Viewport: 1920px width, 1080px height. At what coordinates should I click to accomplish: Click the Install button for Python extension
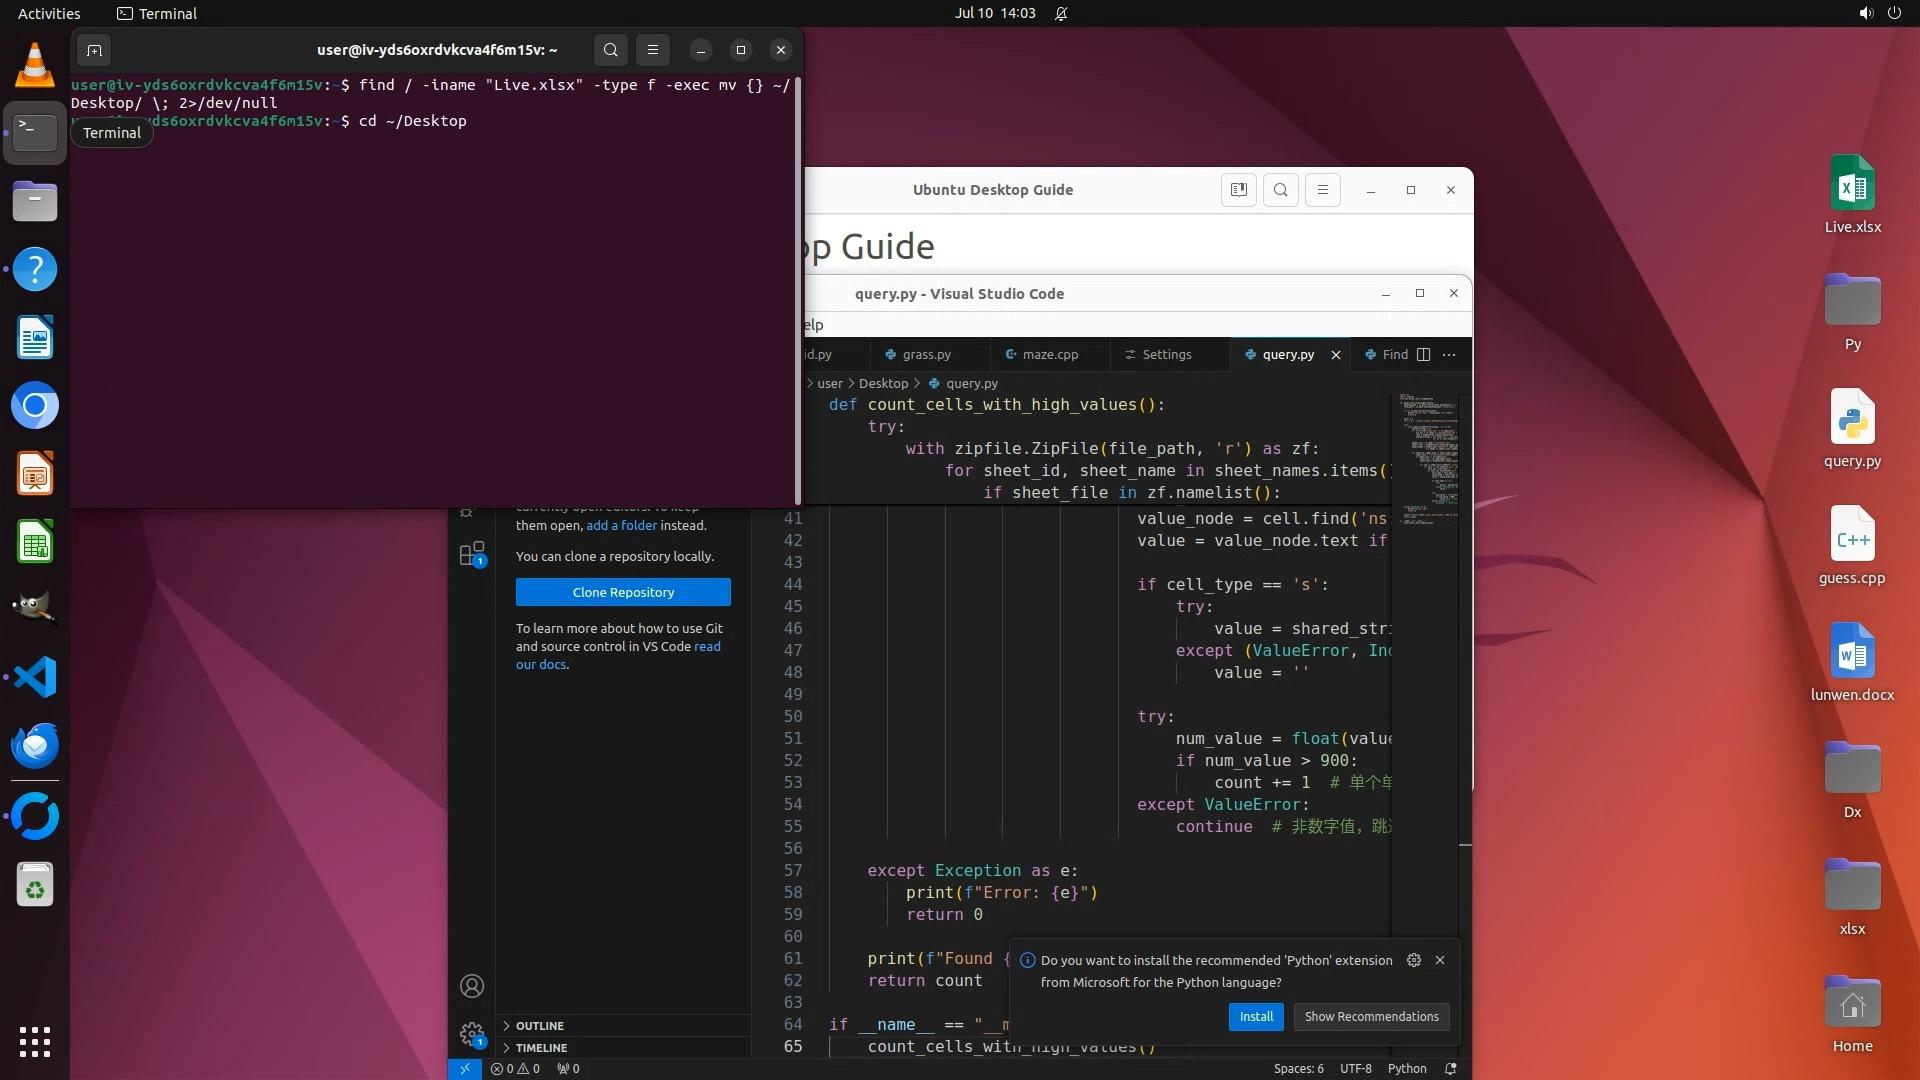click(x=1255, y=1016)
